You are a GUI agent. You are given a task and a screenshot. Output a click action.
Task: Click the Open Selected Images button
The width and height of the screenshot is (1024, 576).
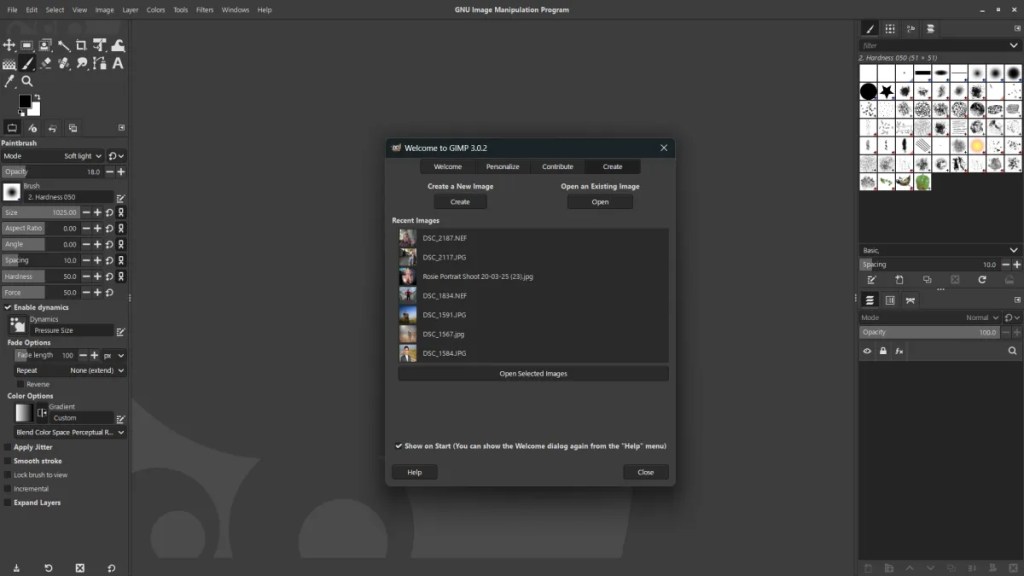click(x=532, y=373)
